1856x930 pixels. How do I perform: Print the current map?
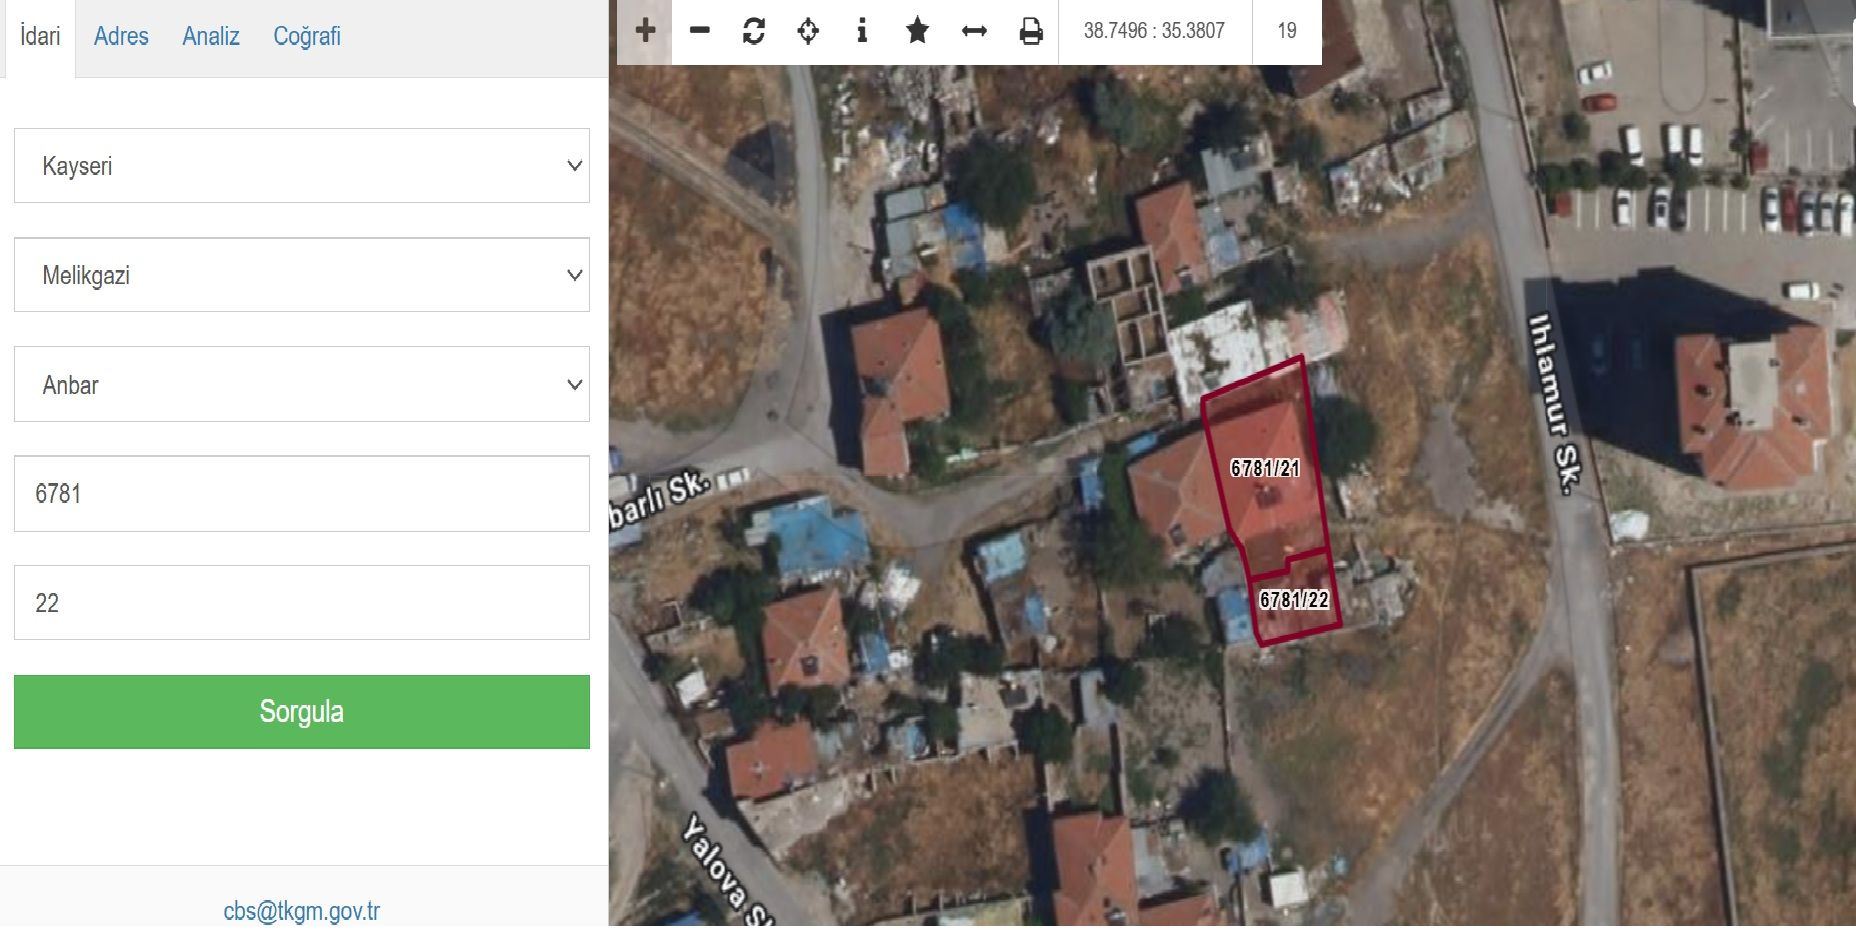click(1031, 31)
